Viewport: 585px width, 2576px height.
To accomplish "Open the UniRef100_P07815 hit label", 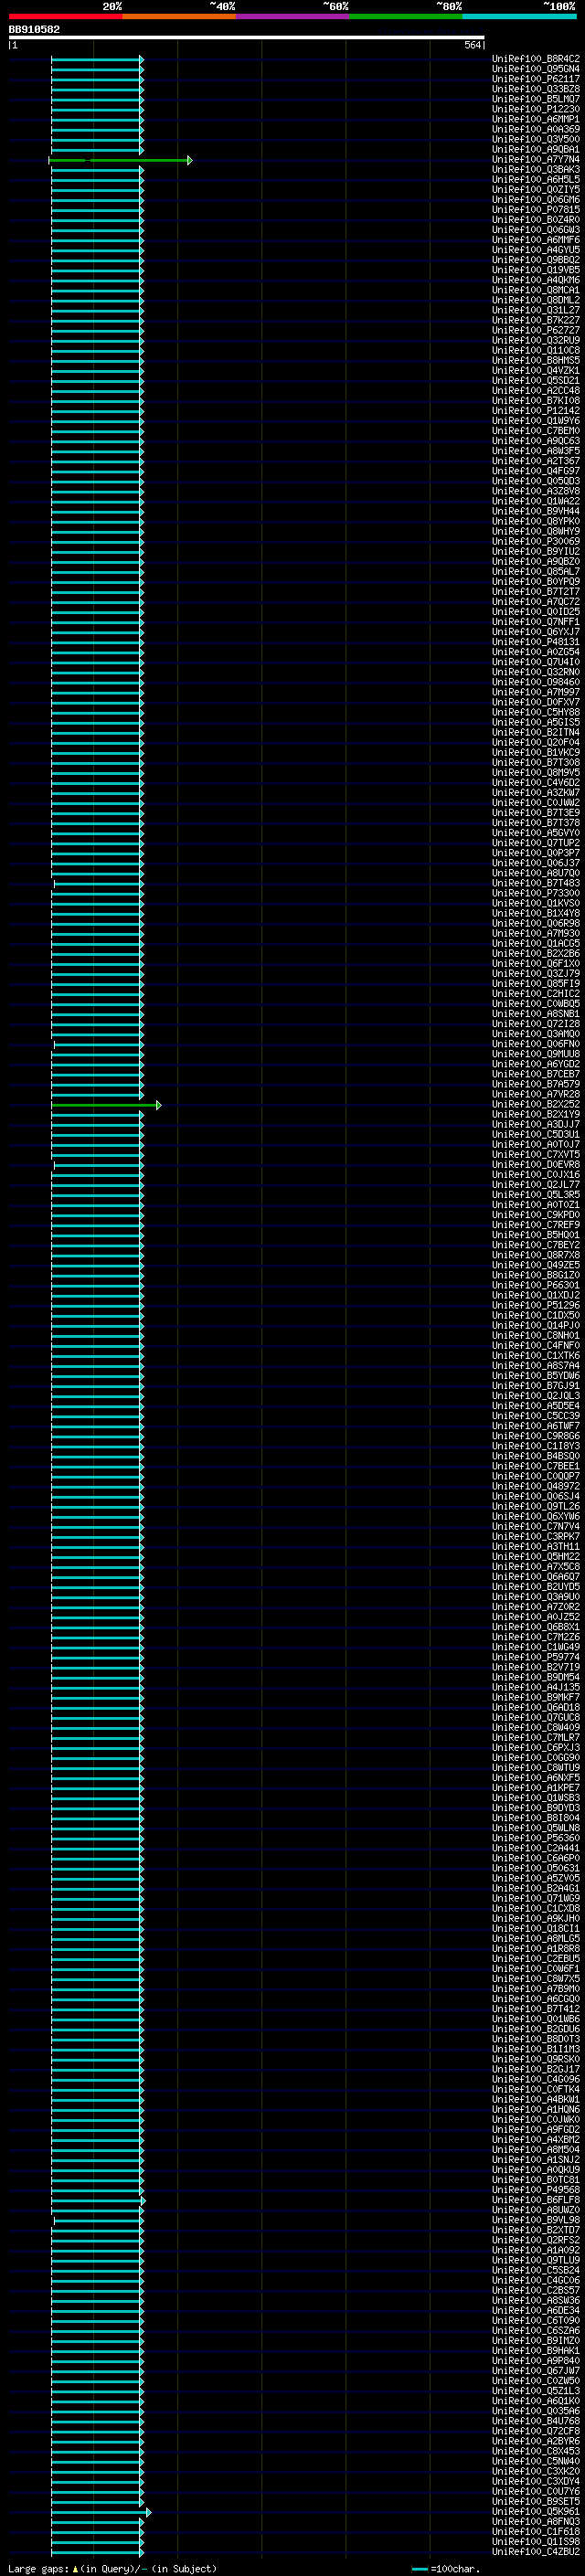I will click(x=535, y=210).
